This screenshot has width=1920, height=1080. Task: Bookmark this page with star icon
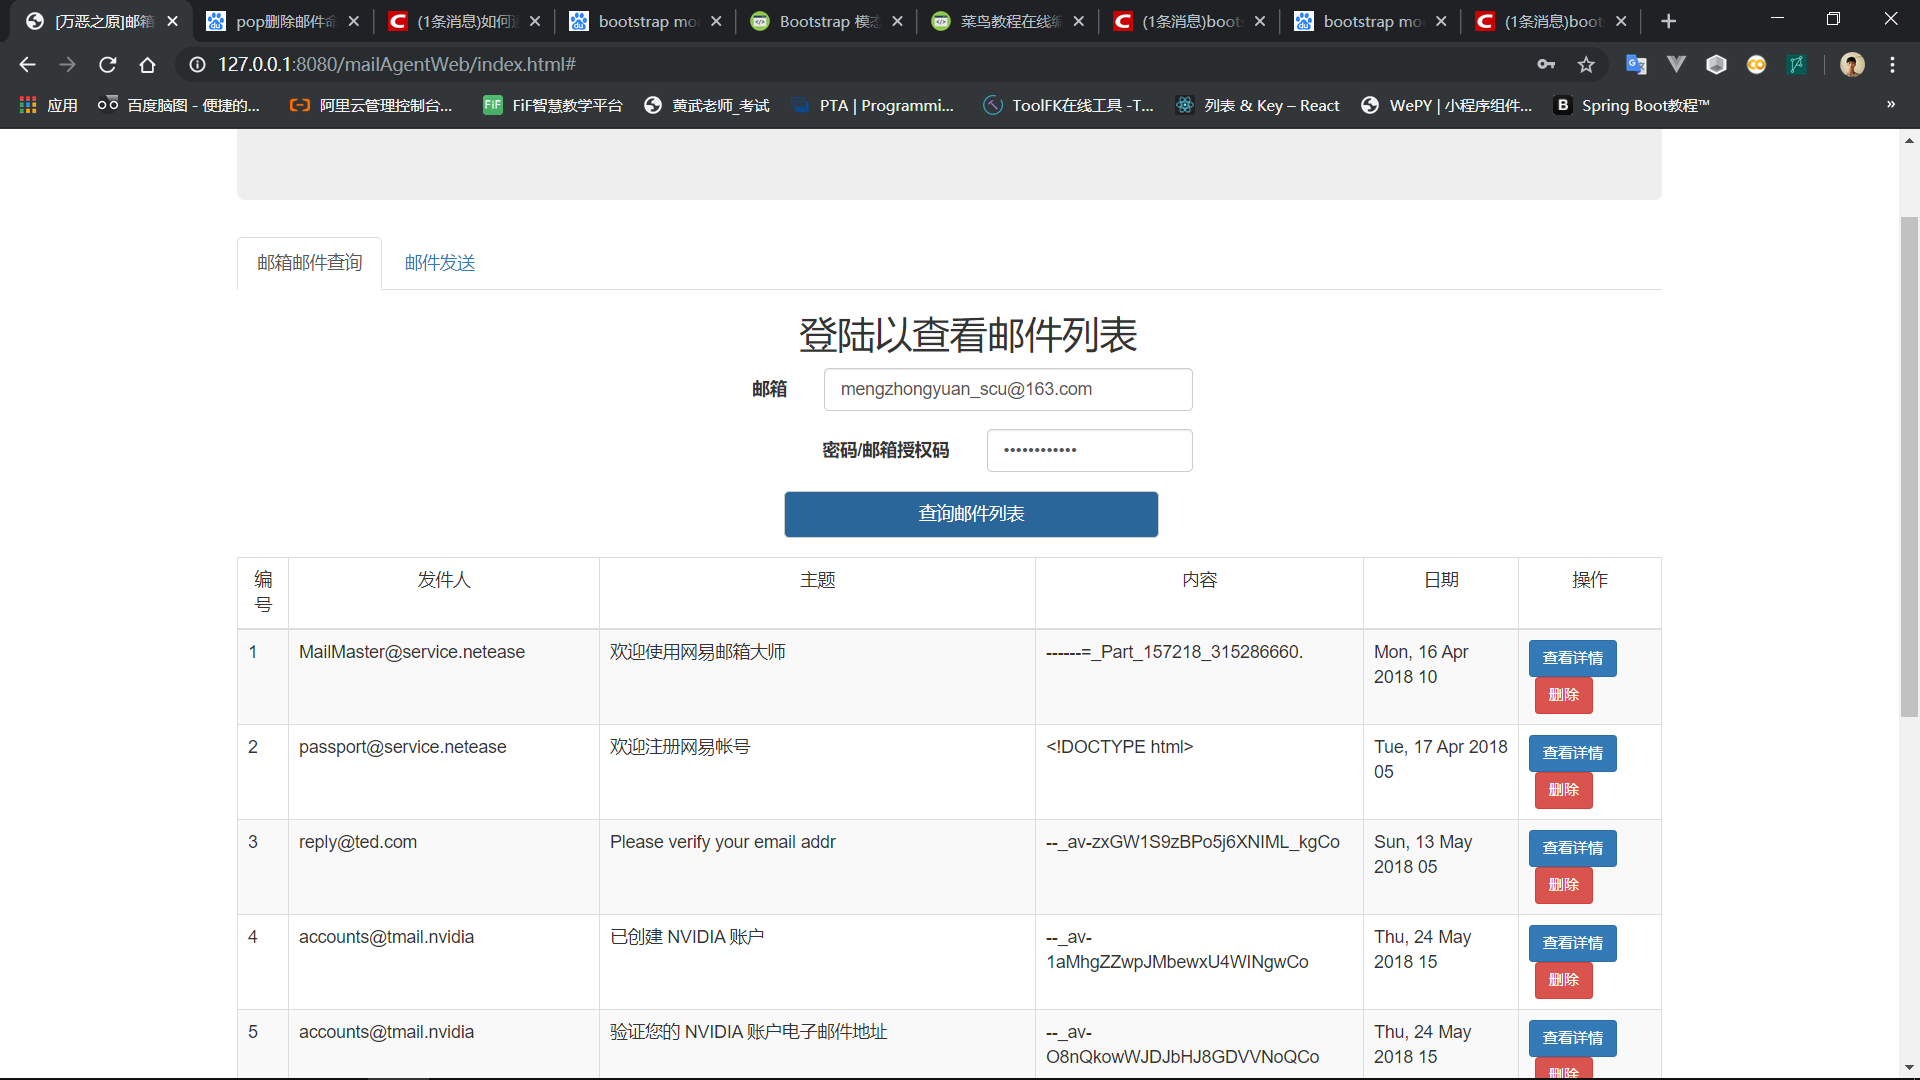coord(1586,65)
